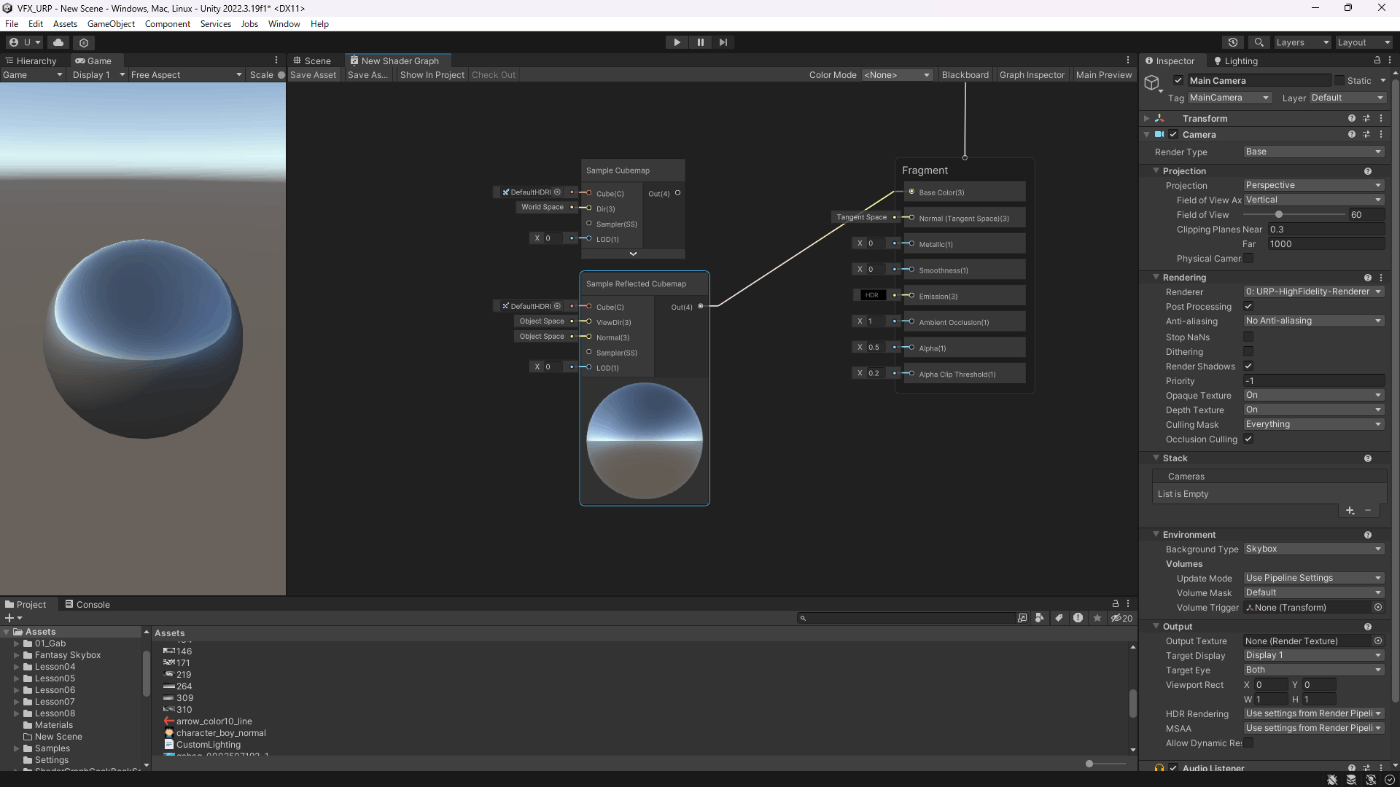The height and width of the screenshot is (787, 1400).
Task: Open Transform component help icon
Action: coord(1352,118)
